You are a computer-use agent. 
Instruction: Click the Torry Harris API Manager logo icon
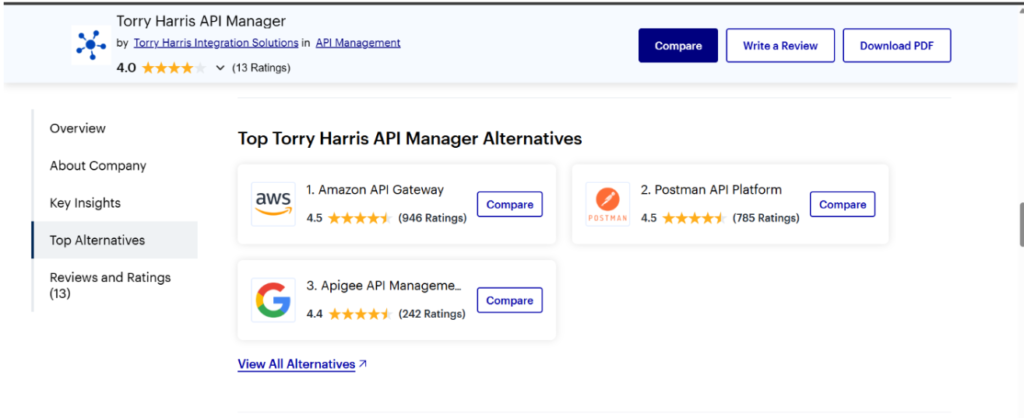tap(91, 45)
